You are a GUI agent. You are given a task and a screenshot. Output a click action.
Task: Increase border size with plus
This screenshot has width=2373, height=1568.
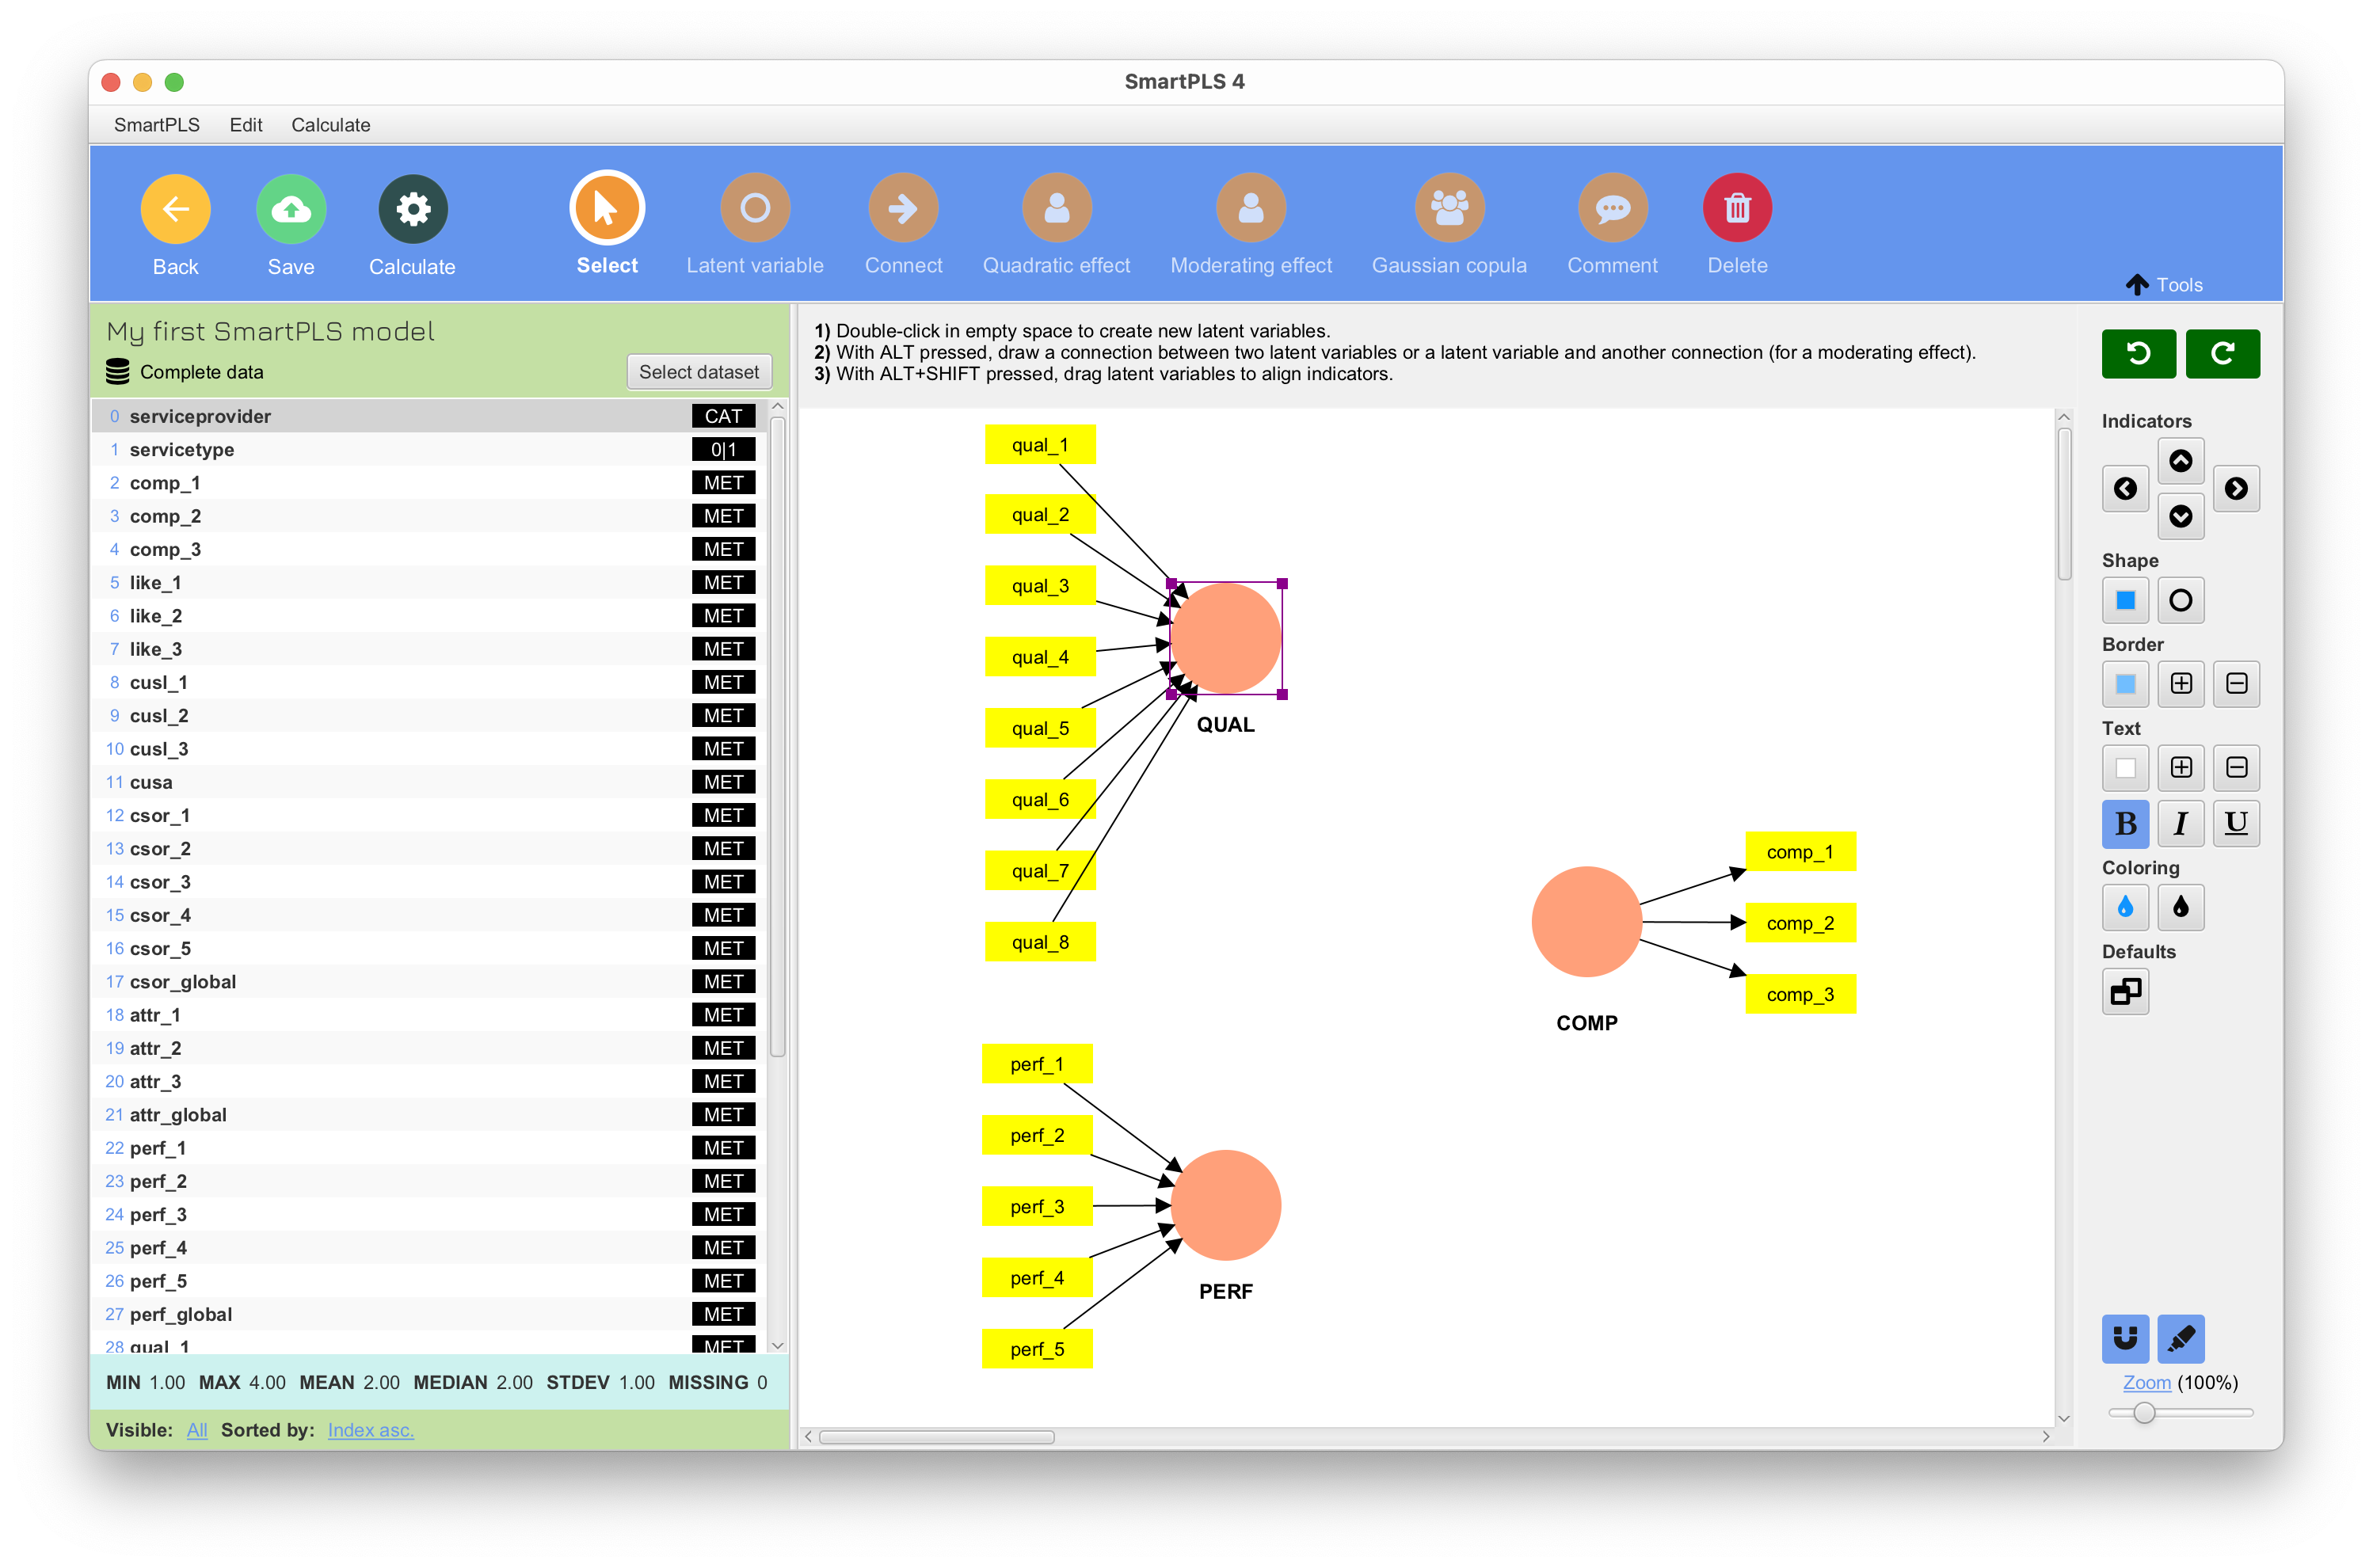point(2181,684)
